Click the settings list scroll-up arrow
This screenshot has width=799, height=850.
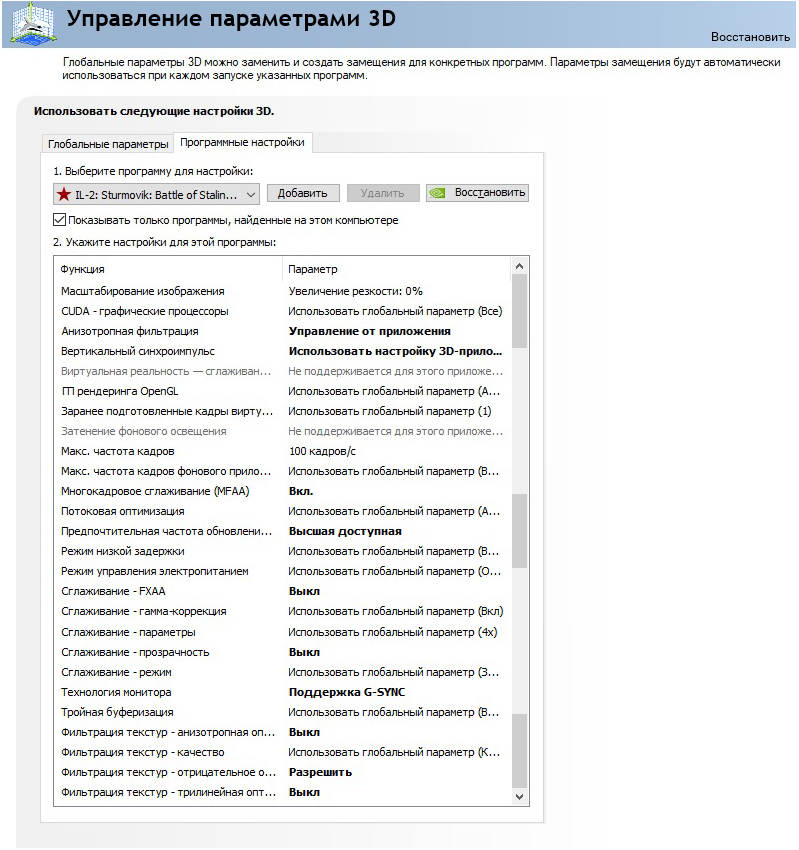(519, 266)
